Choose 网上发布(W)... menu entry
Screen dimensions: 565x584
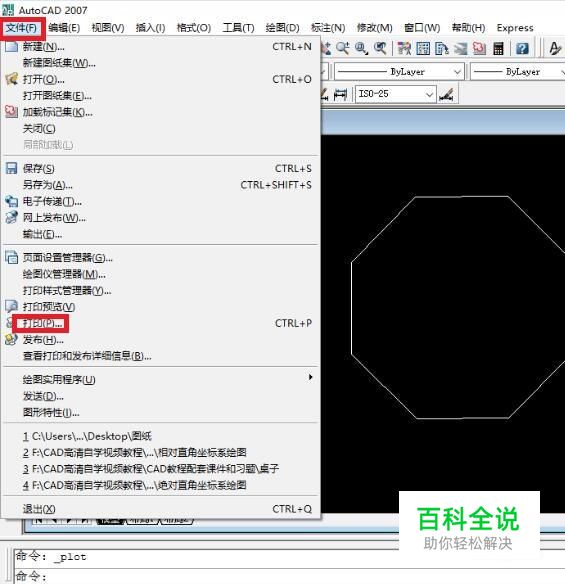(x=159, y=218)
